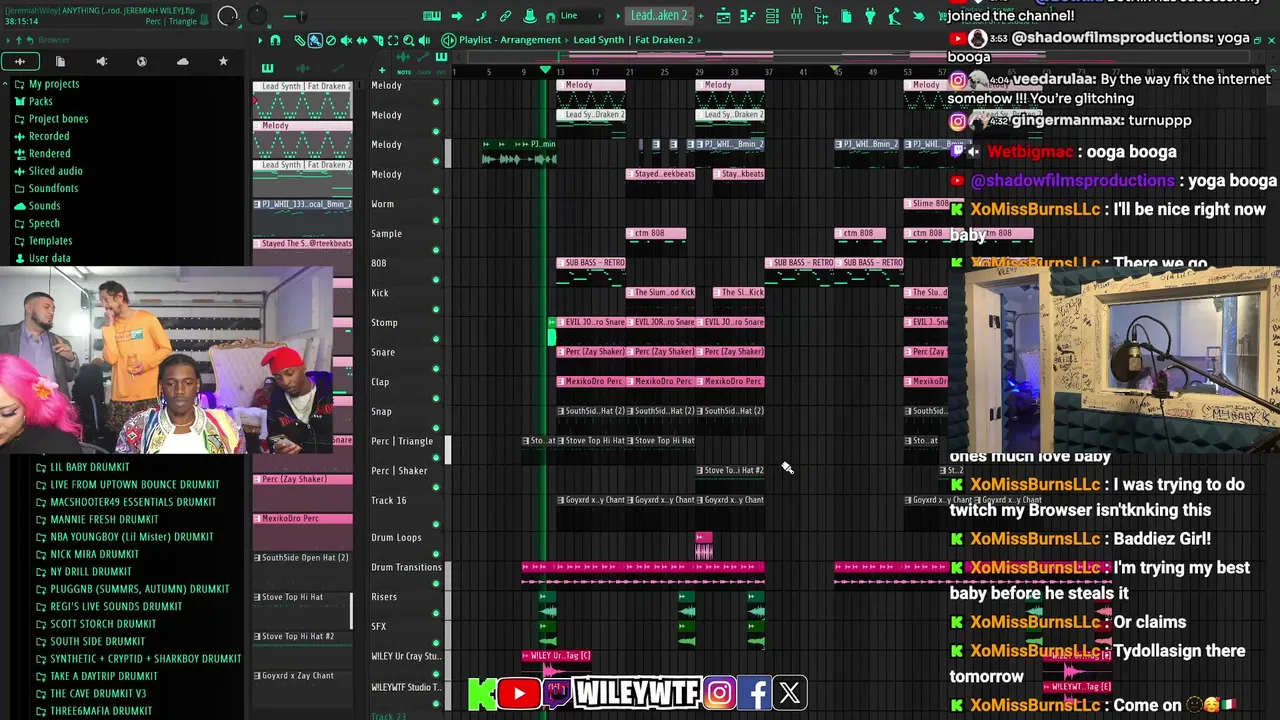Adjust the master volume knob

coord(228,15)
